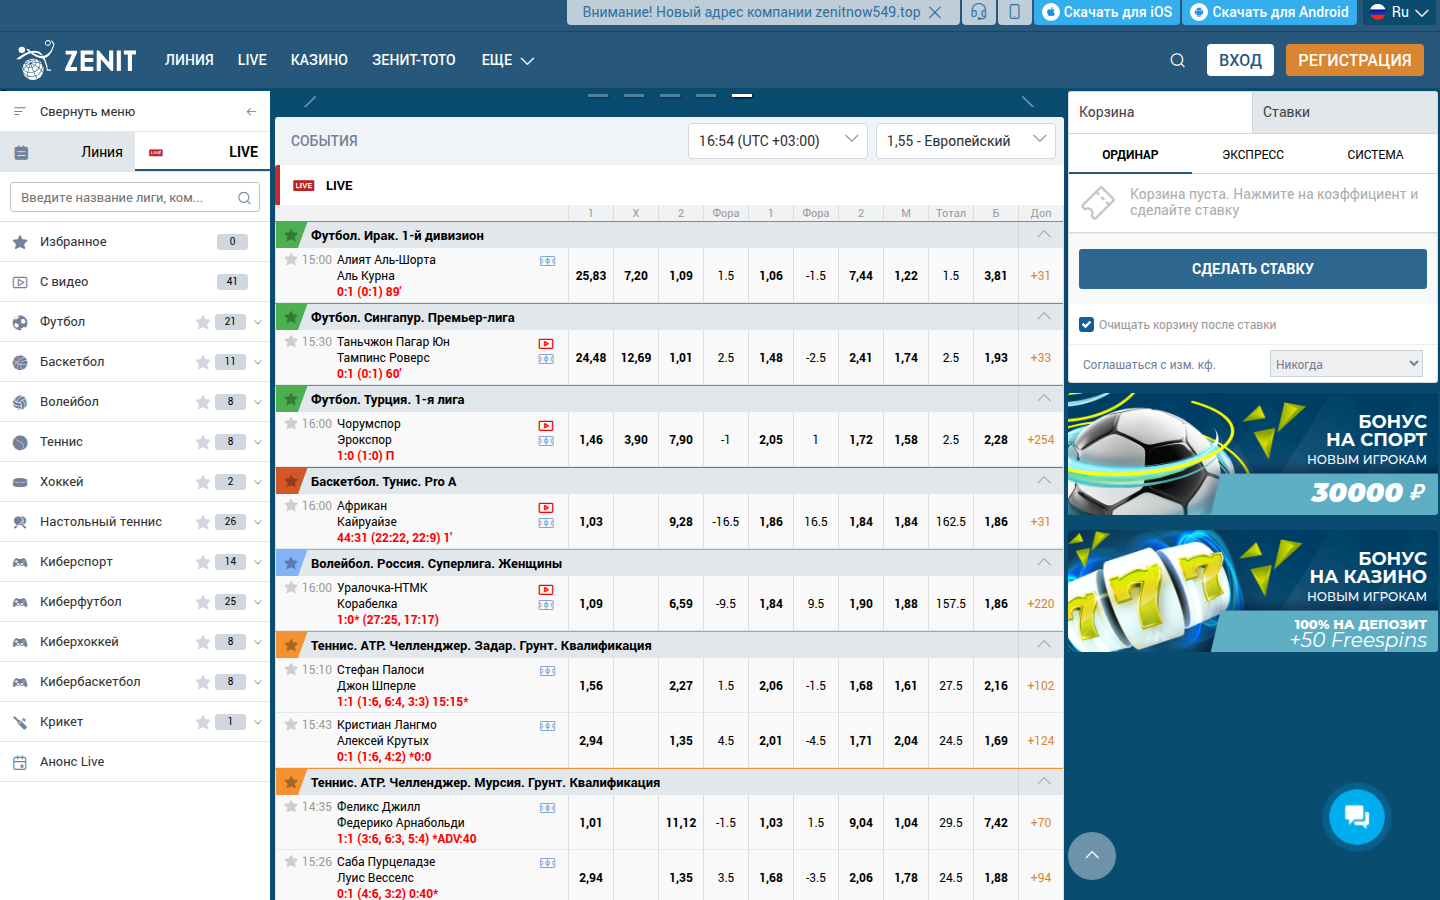Viewport: 1440px width, 900px height.
Task: Click the search magnifier in top bar
Action: [1177, 60]
